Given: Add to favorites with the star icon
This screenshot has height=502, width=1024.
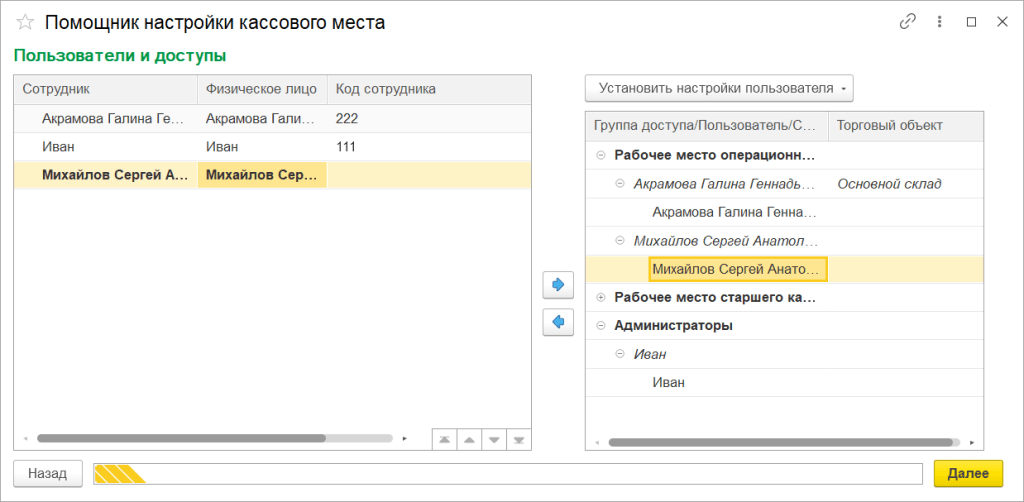Looking at the screenshot, I should click(x=25, y=22).
